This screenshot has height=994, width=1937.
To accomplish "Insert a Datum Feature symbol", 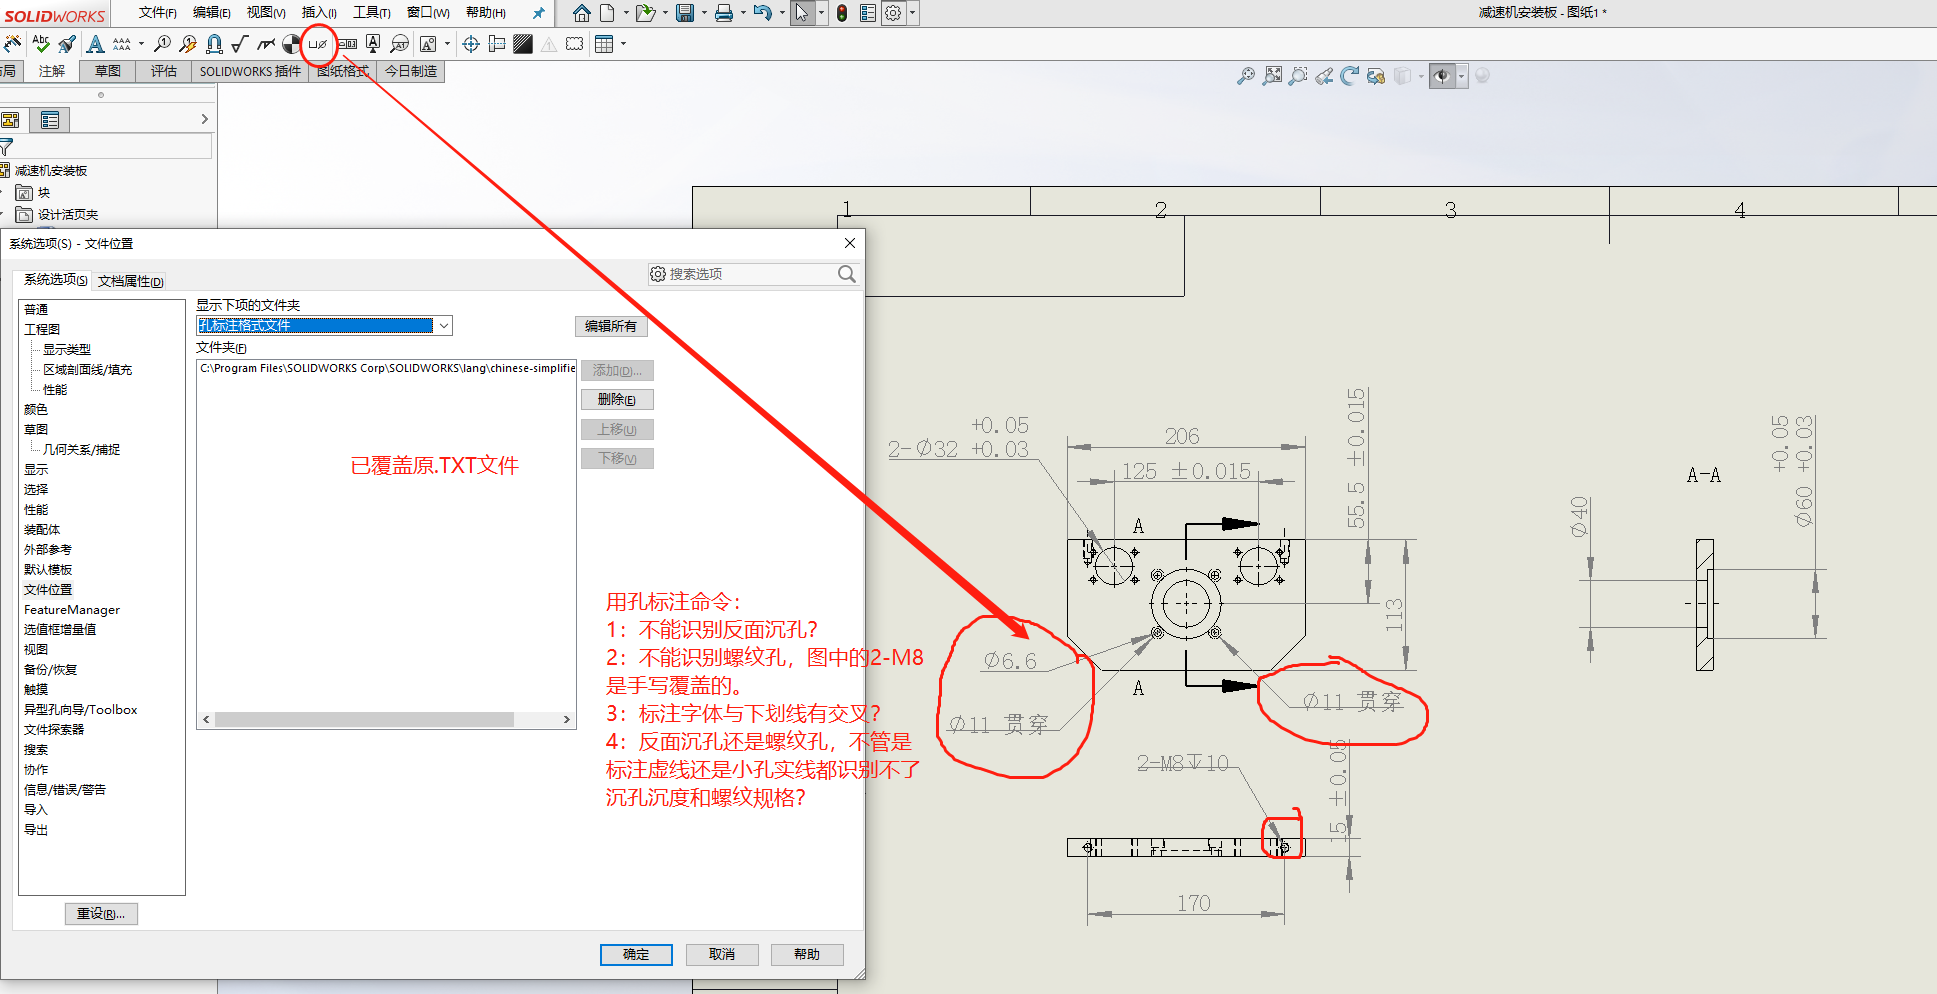I will (373, 44).
